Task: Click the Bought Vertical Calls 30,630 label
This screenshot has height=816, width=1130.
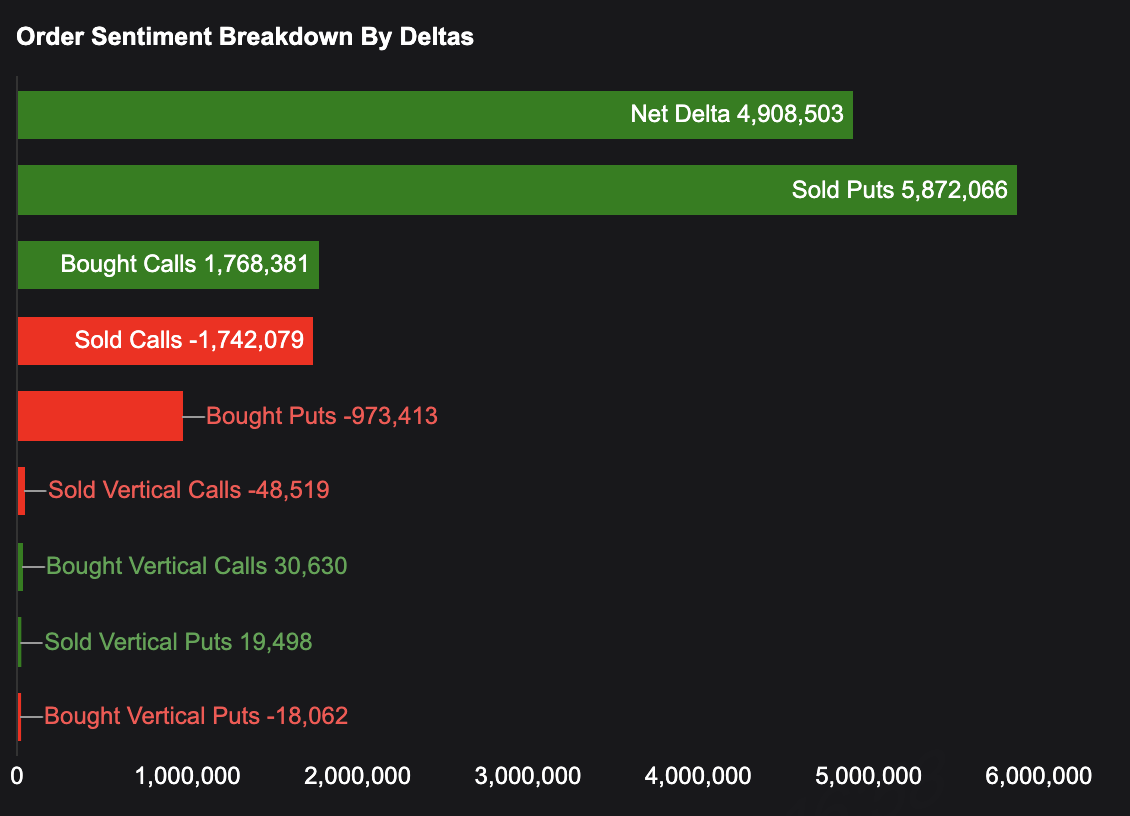Action: click(x=197, y=566)
